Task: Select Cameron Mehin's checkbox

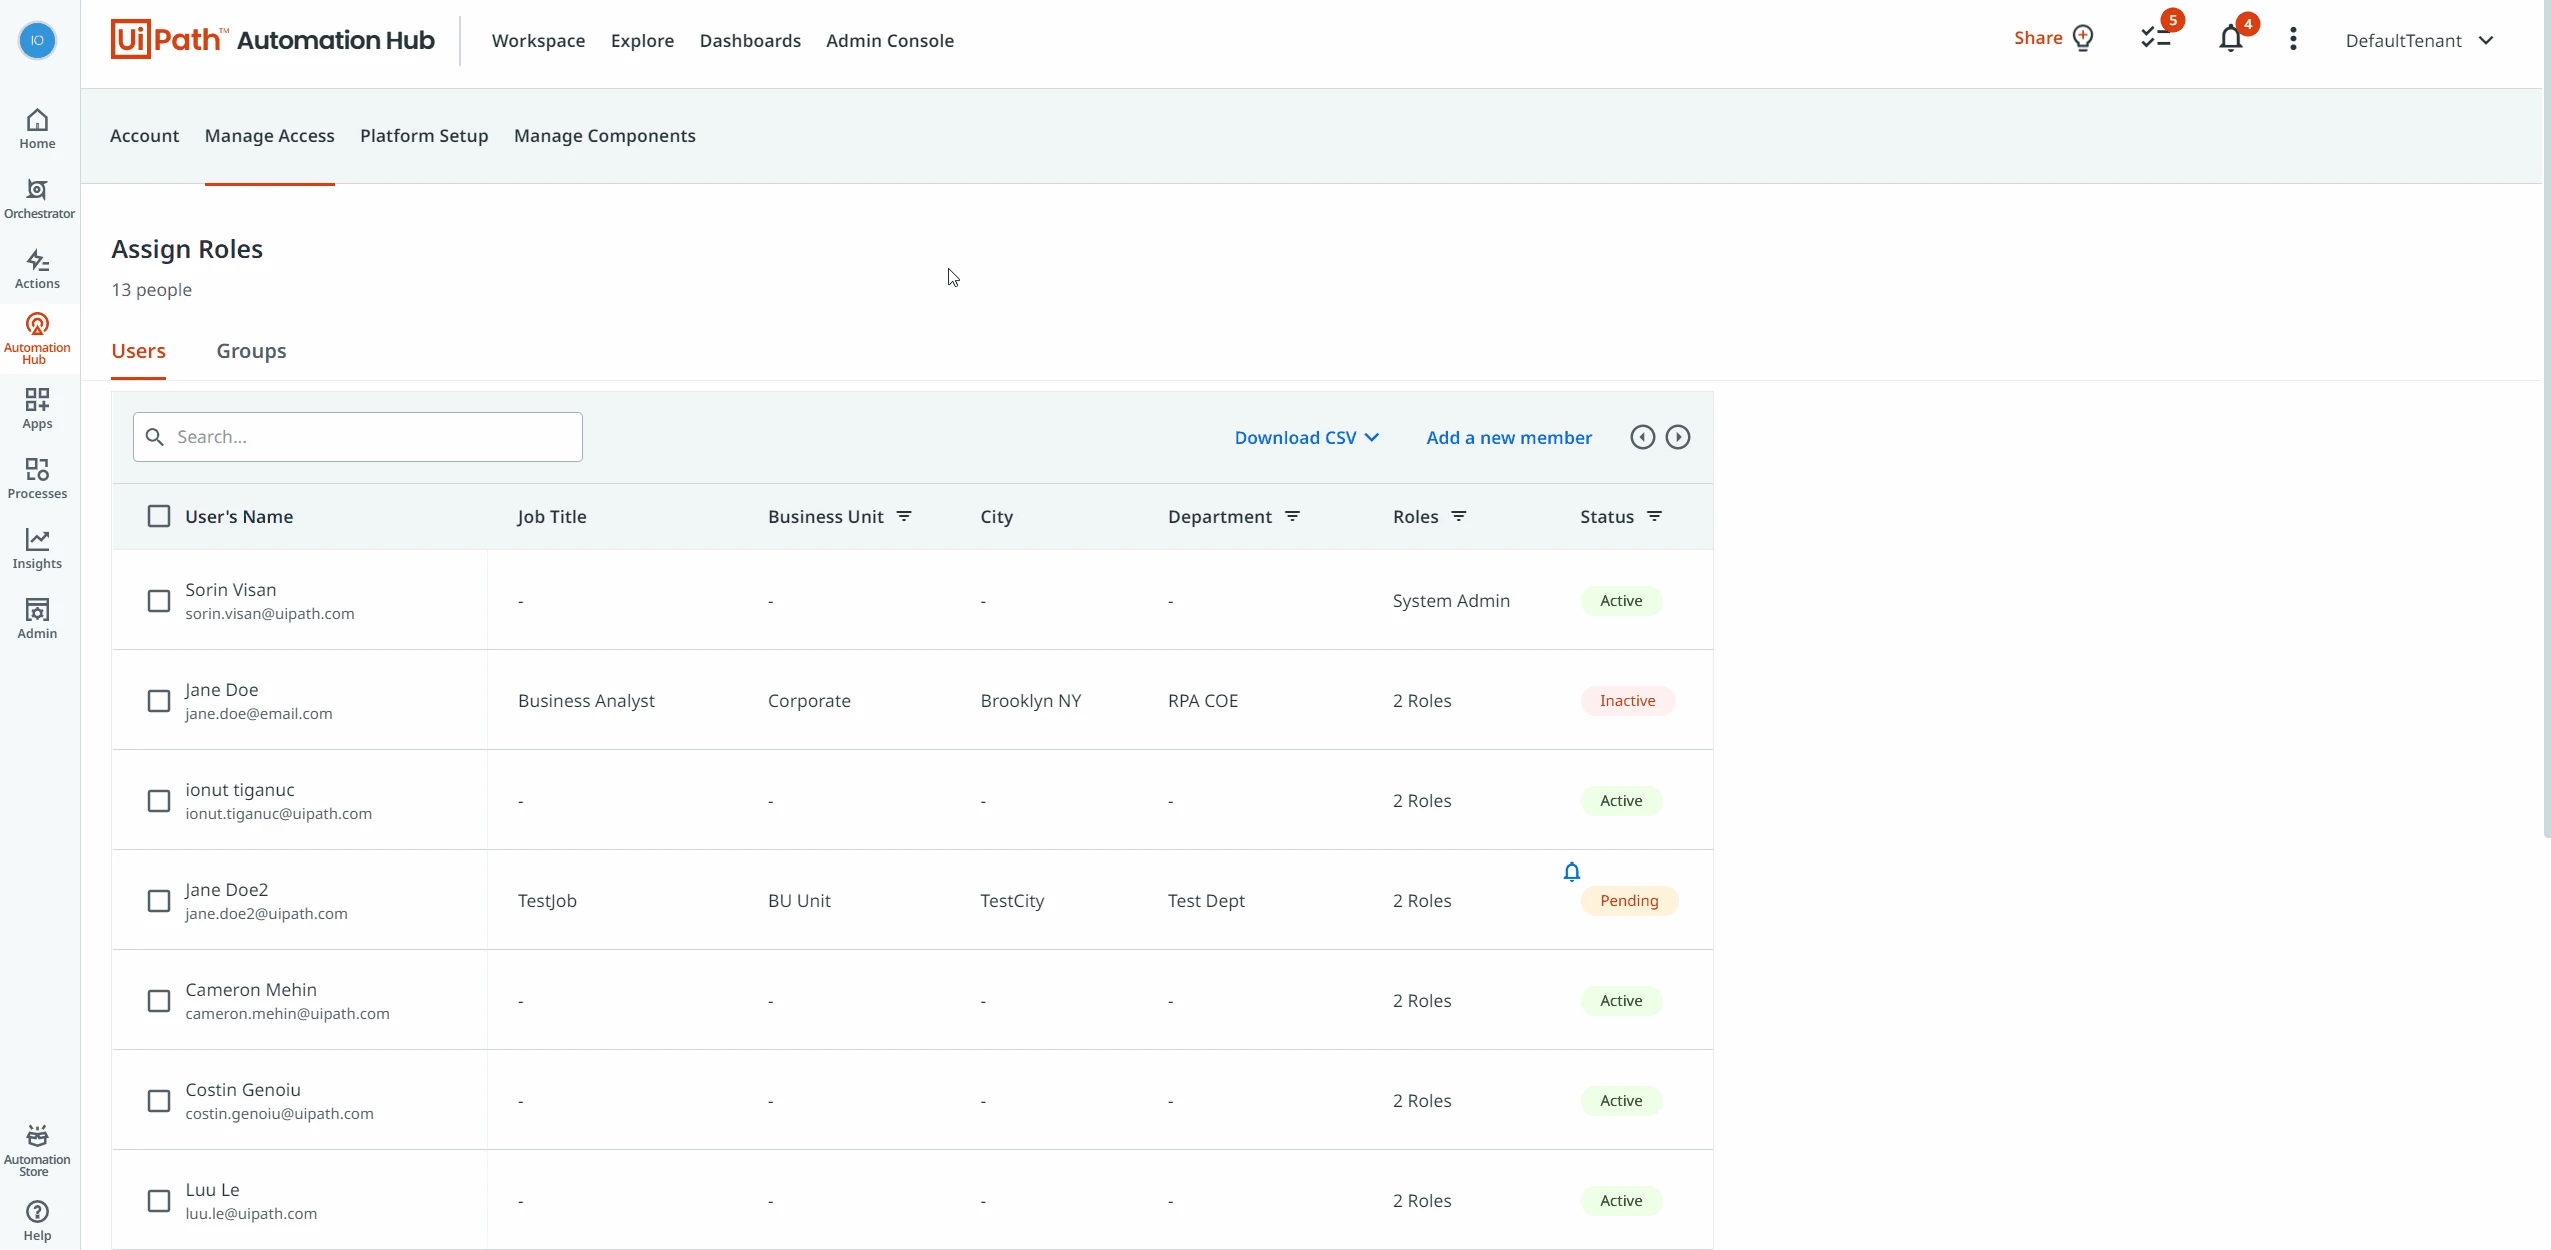Action: point(159,1001)
